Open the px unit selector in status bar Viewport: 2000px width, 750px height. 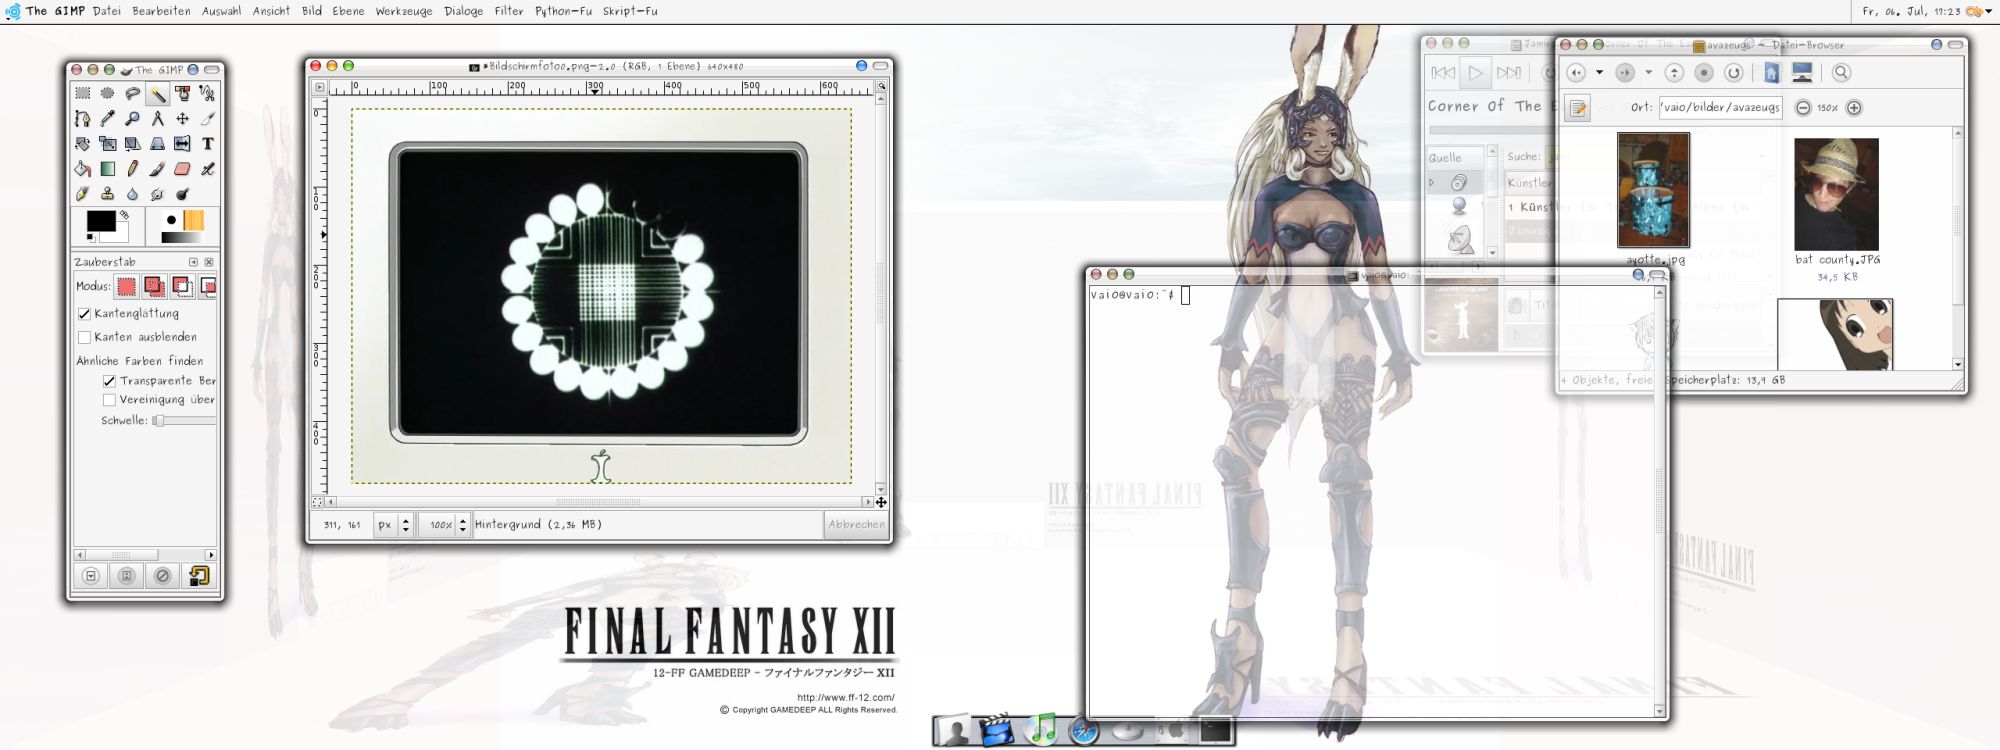pos(393,524)
